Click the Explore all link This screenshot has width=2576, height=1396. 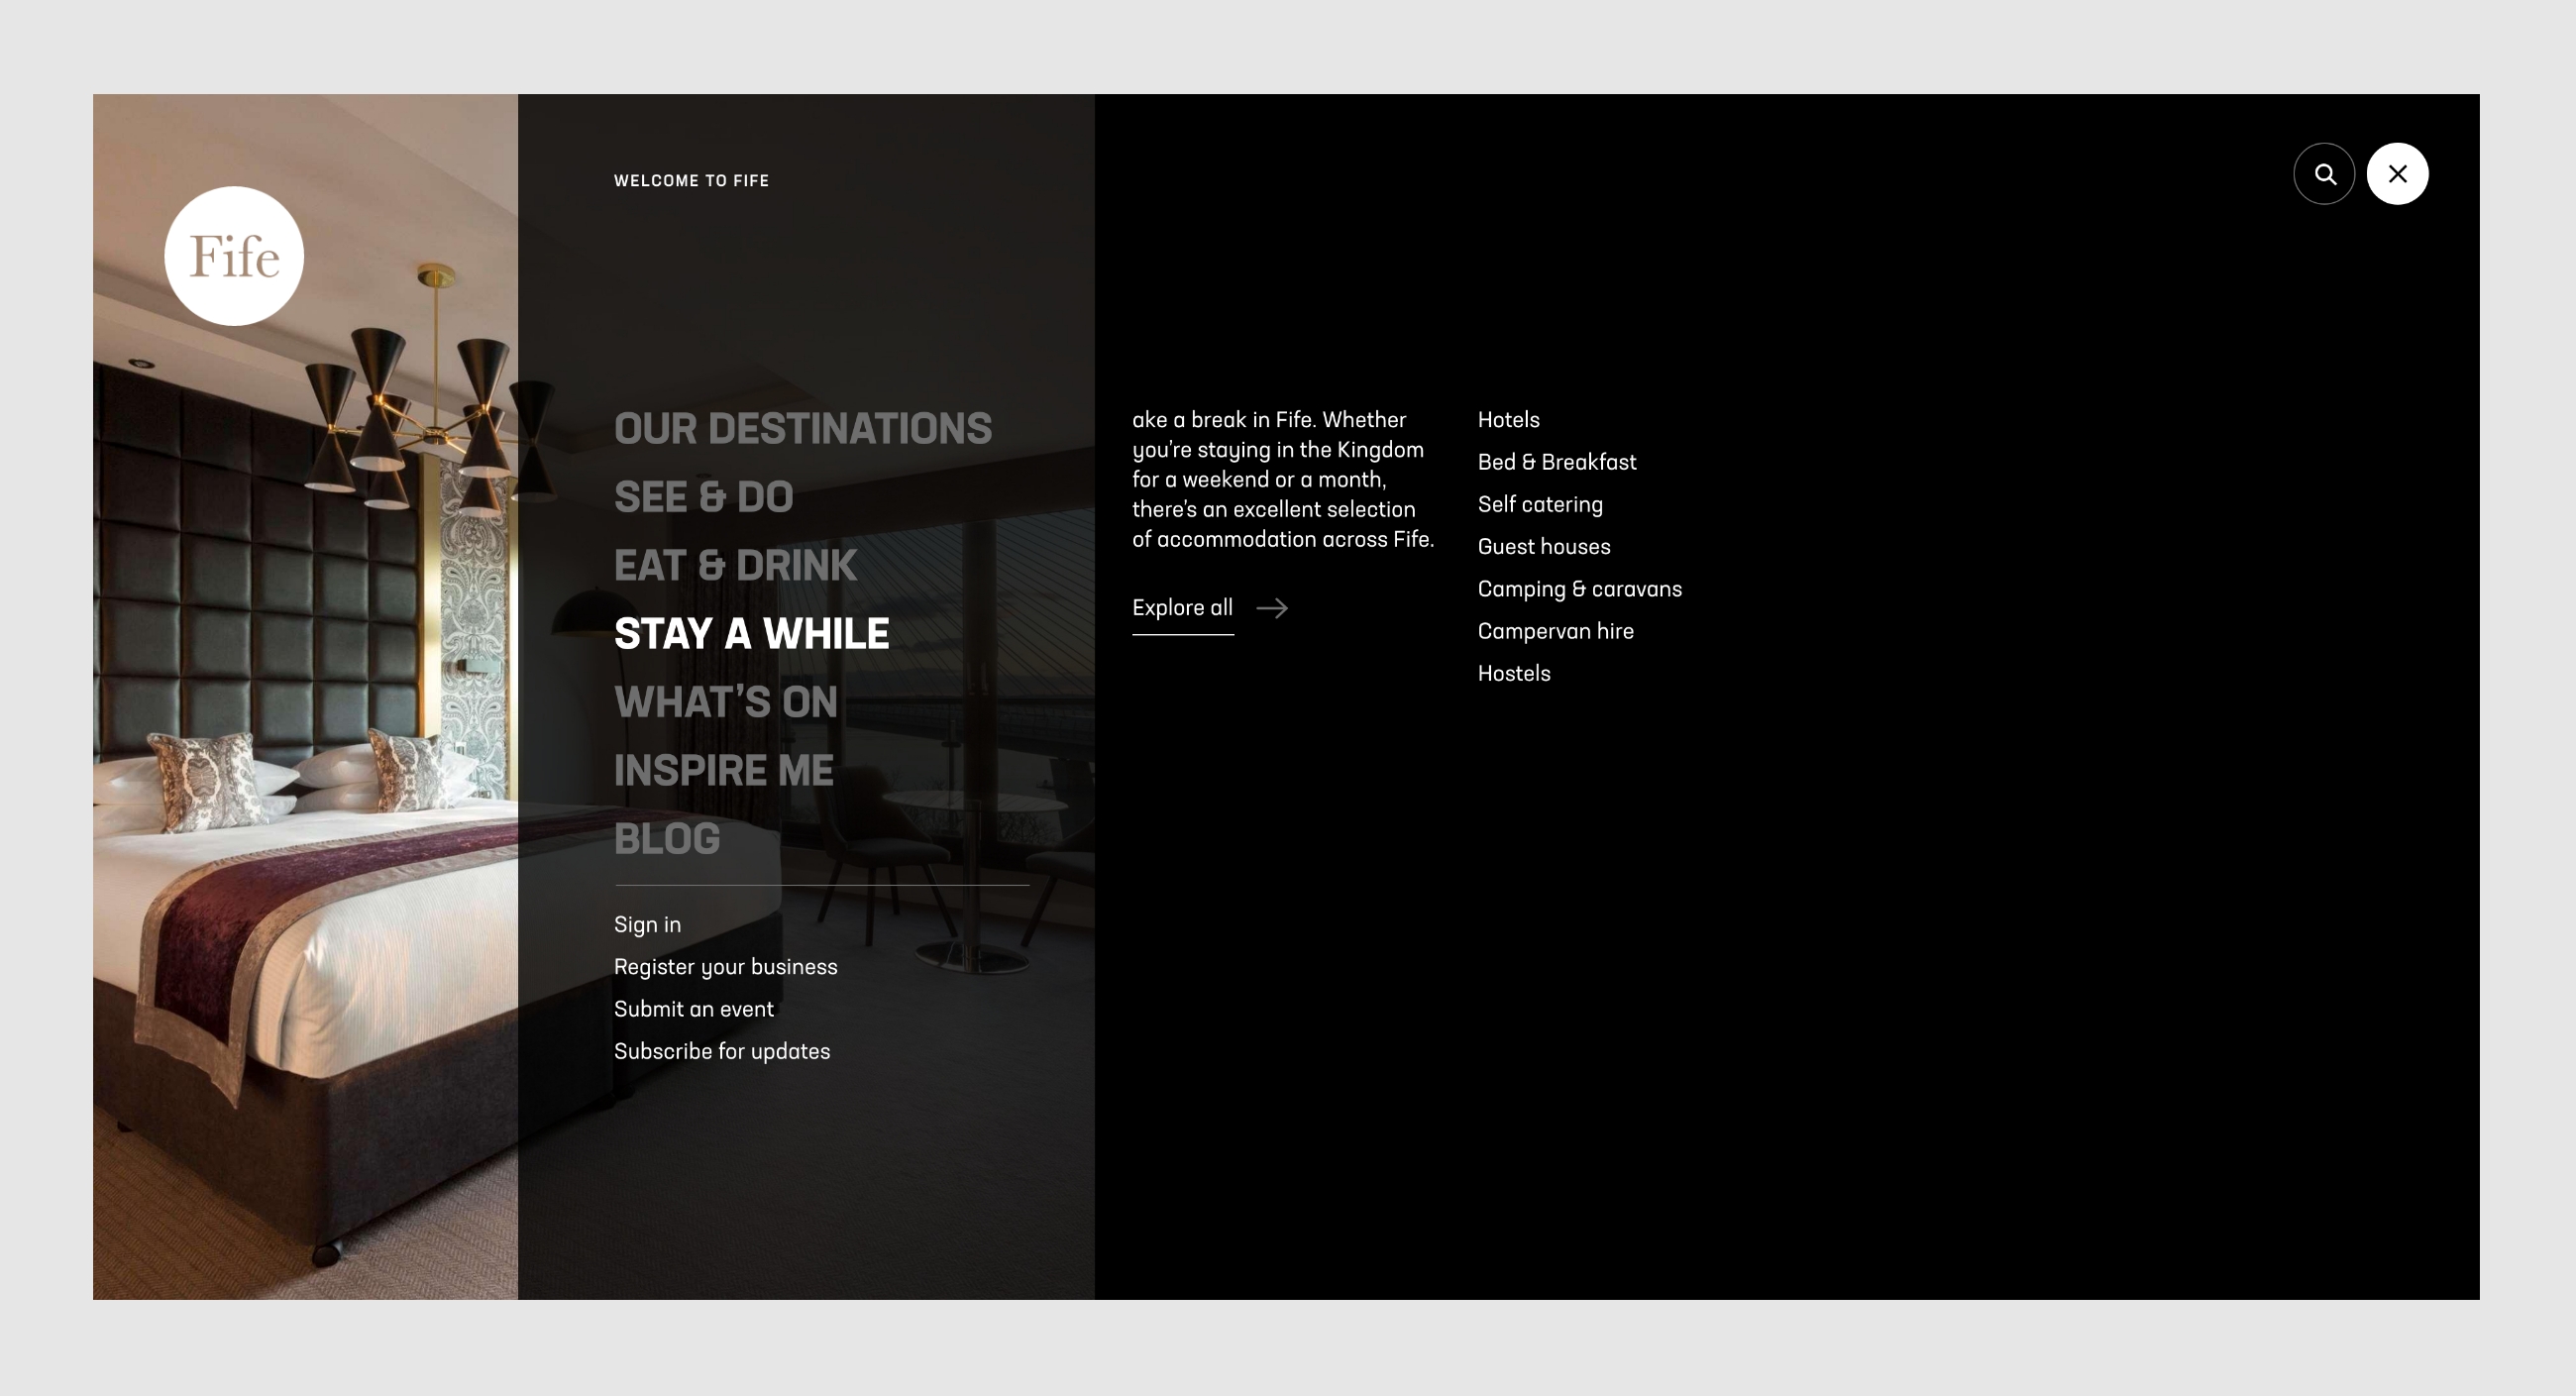pyautogui.click(x=1182, y=608)
